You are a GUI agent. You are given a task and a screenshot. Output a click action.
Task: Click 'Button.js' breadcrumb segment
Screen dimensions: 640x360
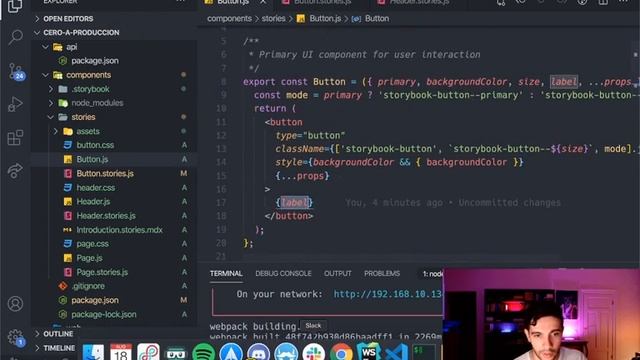point(325,19)
